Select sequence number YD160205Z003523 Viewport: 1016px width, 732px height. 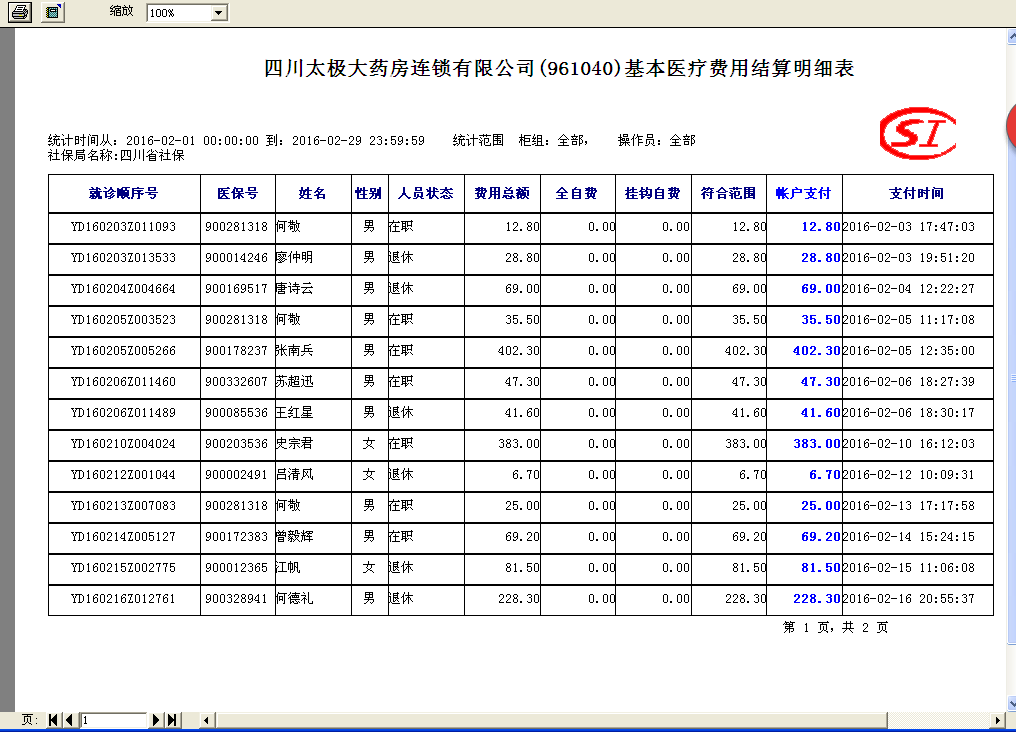(123, 320)
